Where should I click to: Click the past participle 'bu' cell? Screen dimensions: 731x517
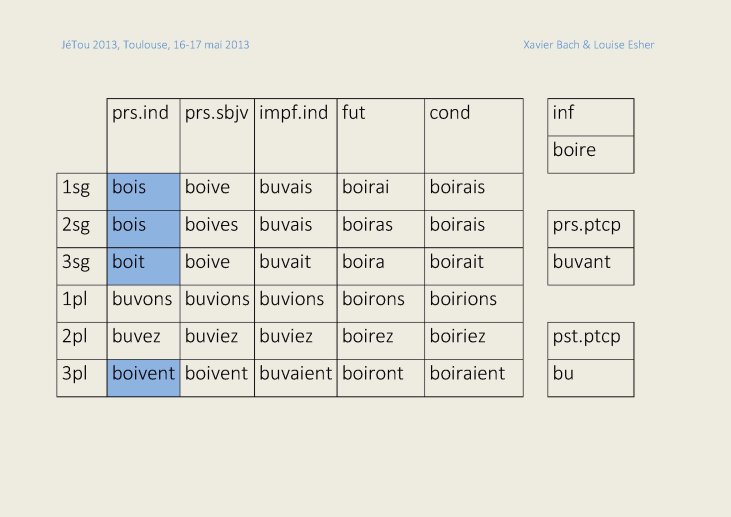point(591,378)
